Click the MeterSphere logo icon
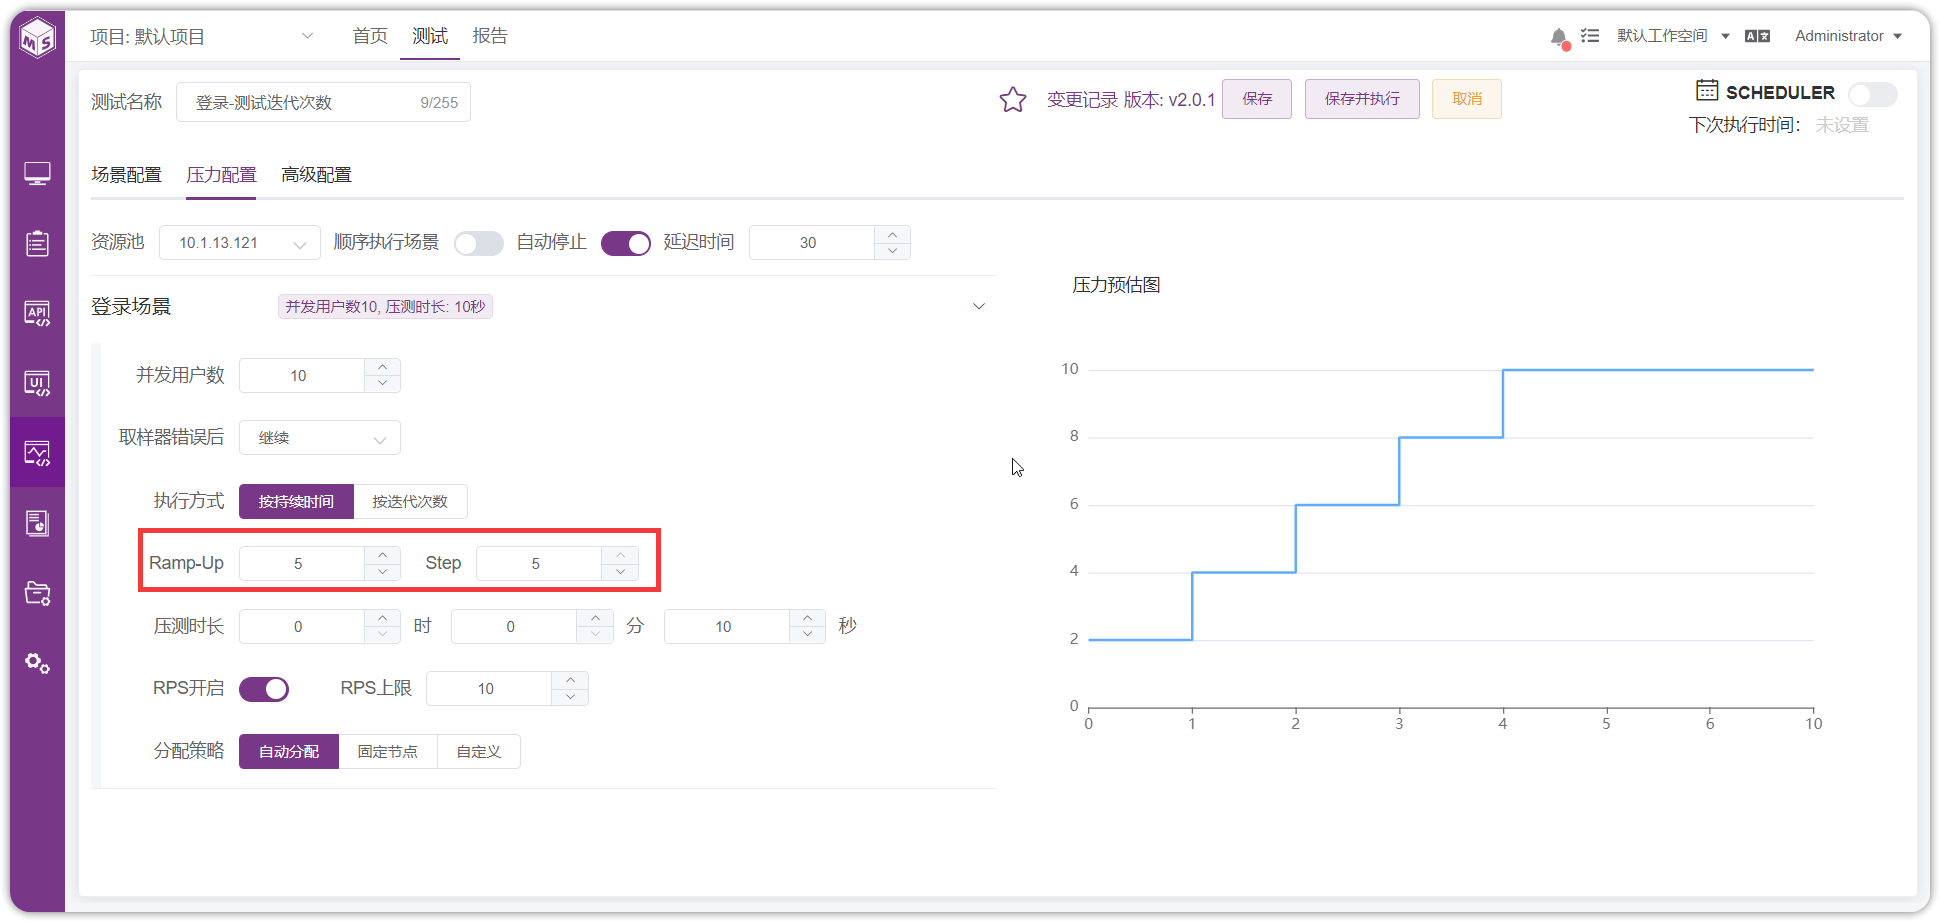This screenshot has height=922, width=1940. pyautogui.click(x=38, y=38)
